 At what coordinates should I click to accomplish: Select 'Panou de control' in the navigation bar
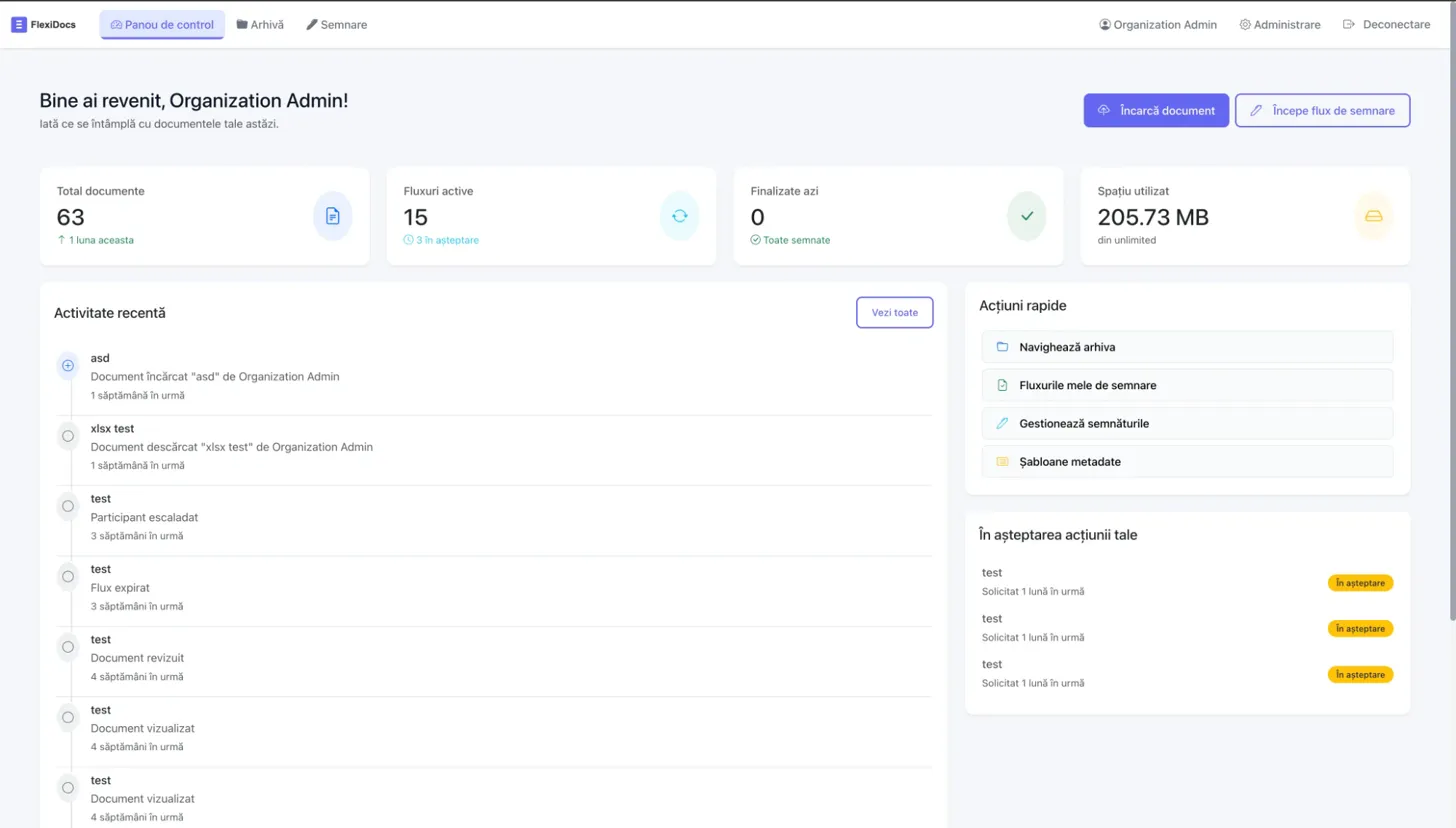pyautogui.click(x=162, y=24)
